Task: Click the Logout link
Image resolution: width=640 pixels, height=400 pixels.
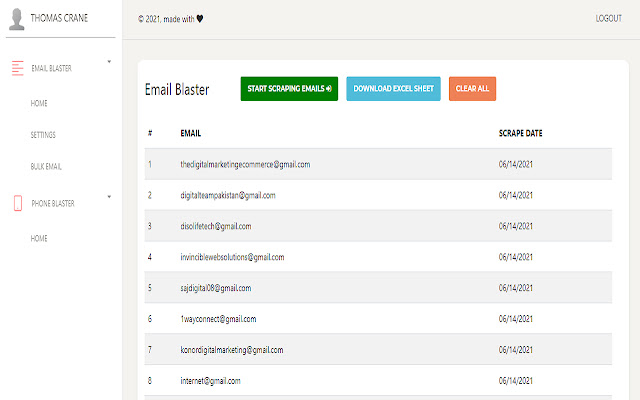Action: click(608, 19)
